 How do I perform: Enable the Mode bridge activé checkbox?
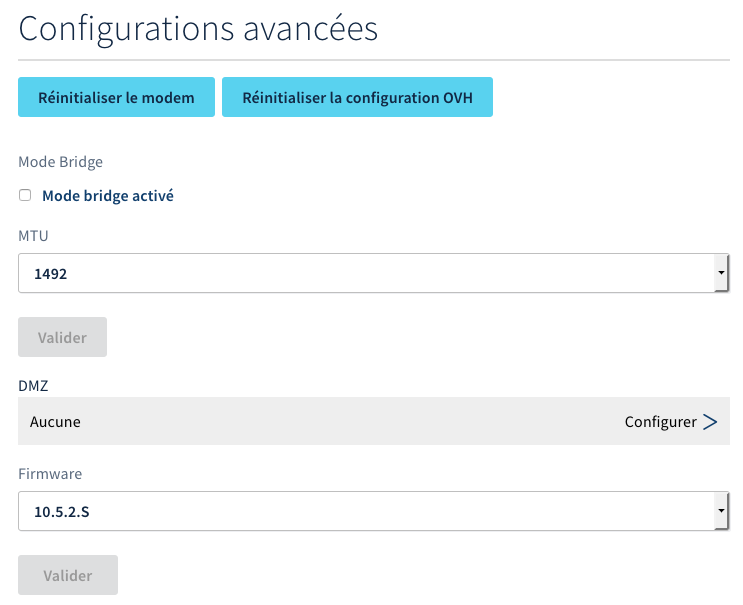pyautogui.click(x=25, y=196)
